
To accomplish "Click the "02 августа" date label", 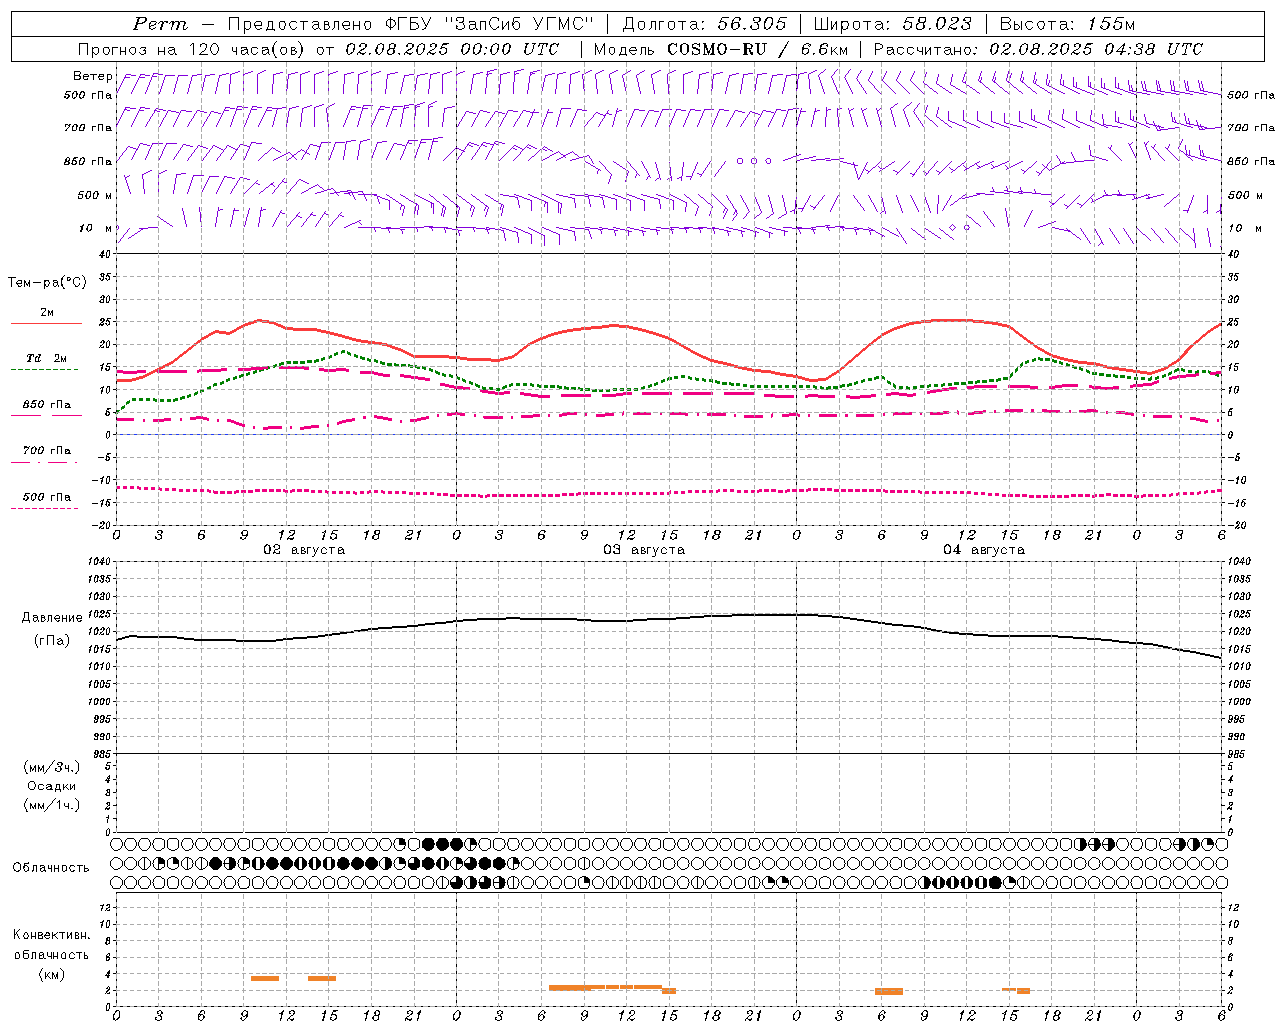I will (x=304, y=550).
